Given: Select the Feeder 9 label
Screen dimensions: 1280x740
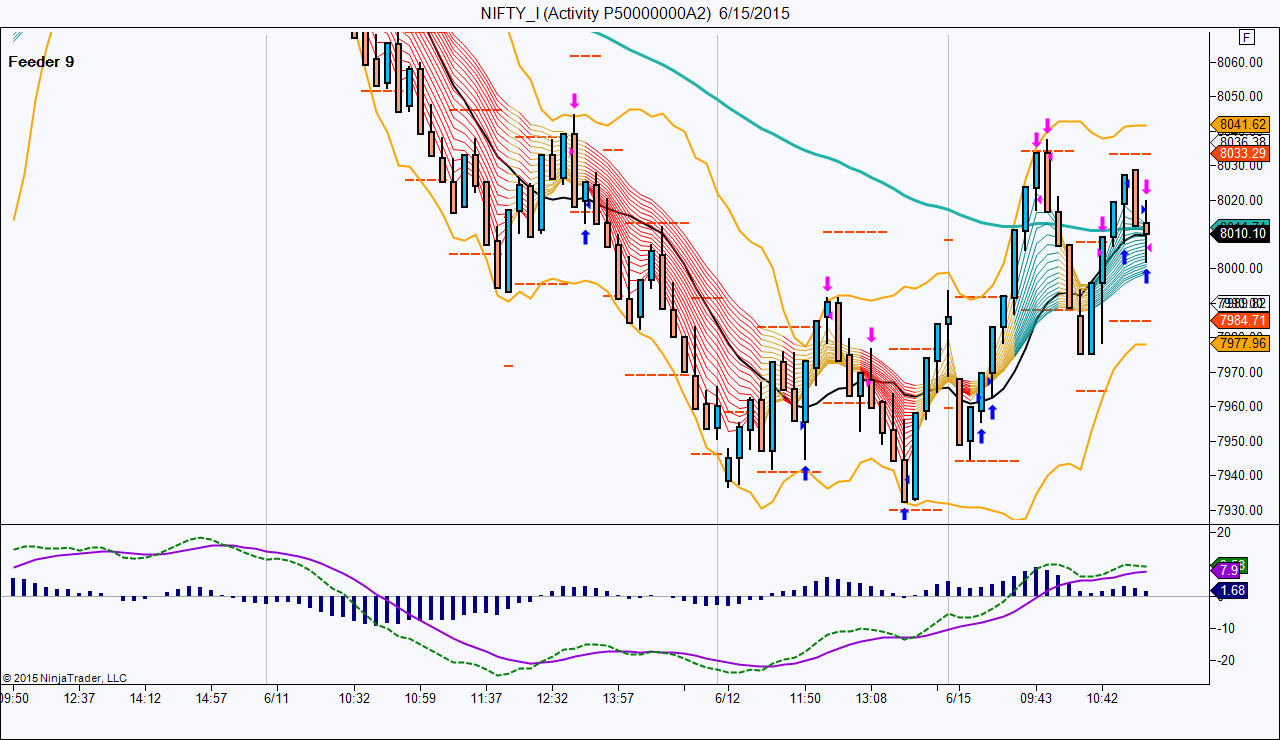Looking at the screenshot, I should coord(41,62).
